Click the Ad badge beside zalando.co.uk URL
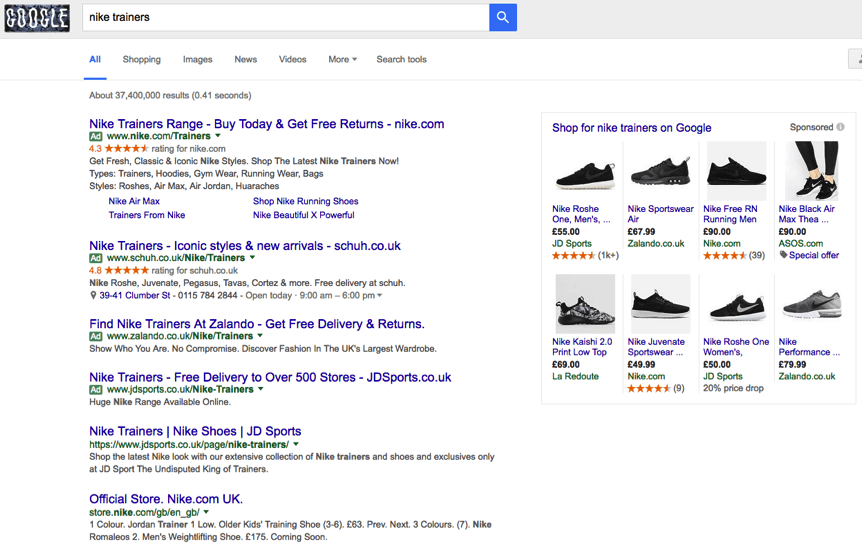This screenshot has height=545, width=862. 96,336
